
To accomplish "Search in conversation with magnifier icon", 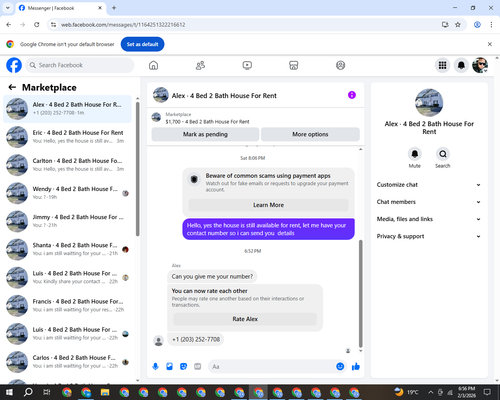I will (x=443, y=154).
